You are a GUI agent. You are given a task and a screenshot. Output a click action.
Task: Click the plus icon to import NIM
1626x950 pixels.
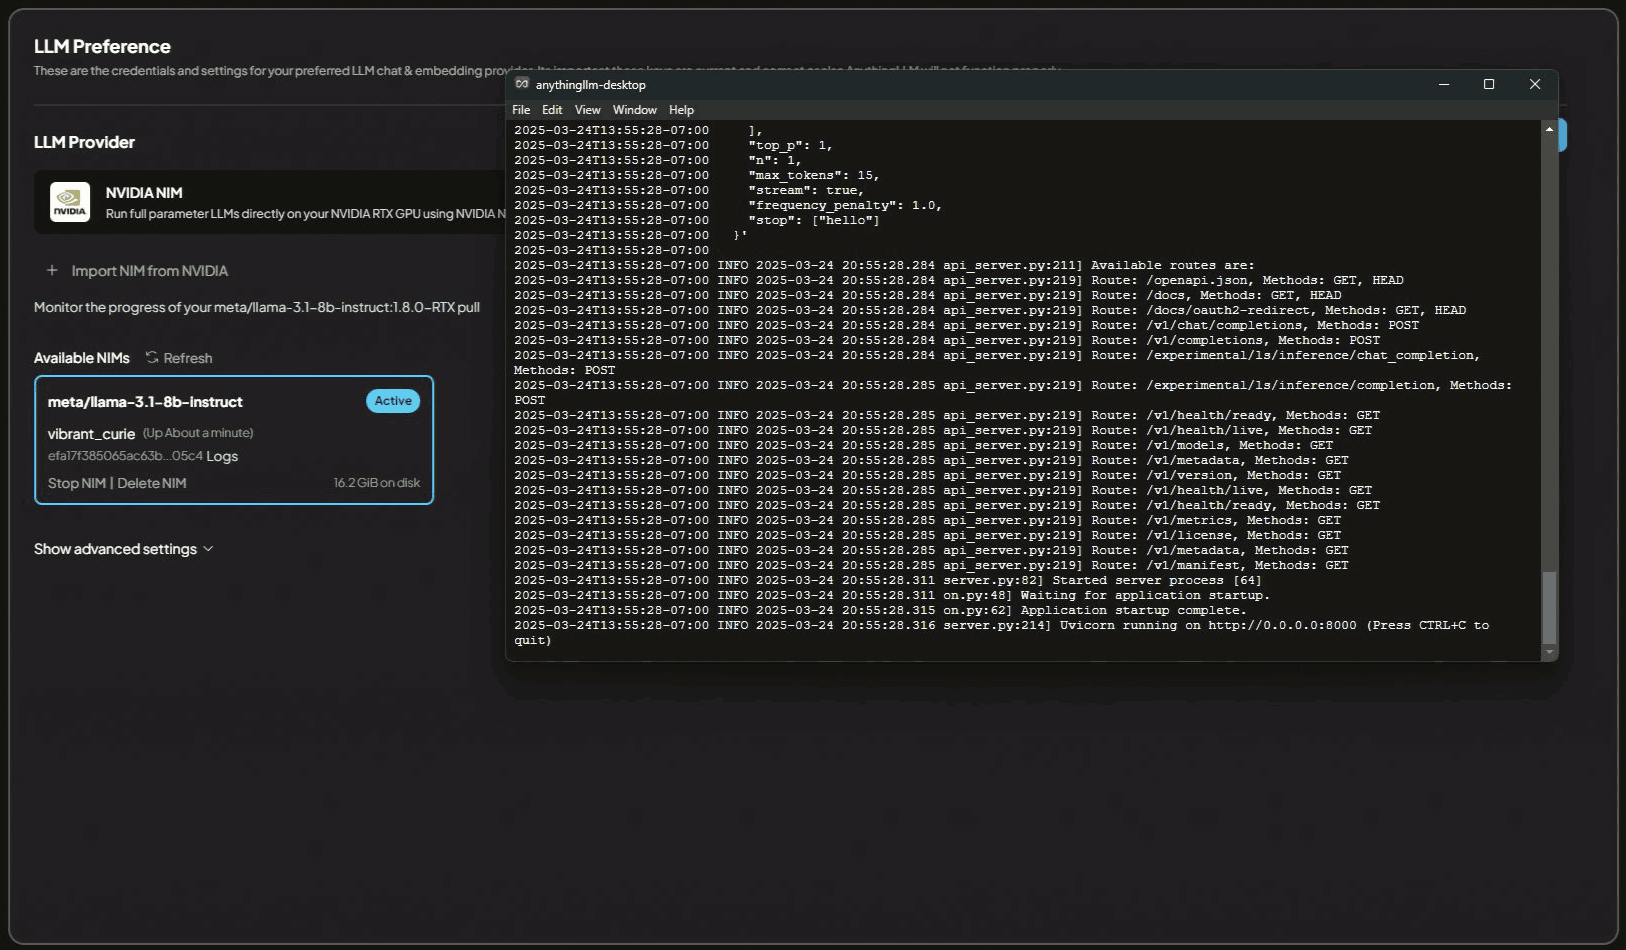tap(52, 271)
